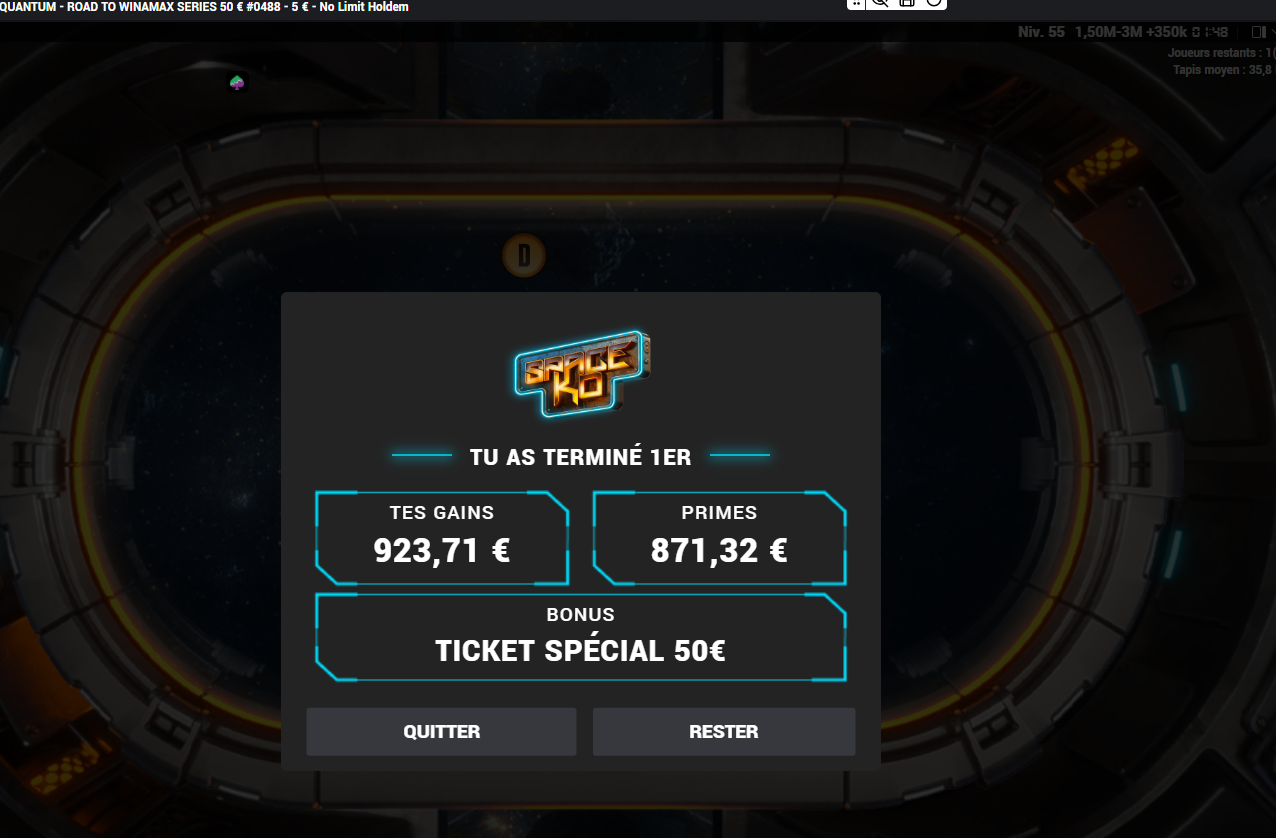
Task: Click the circular icon in snipping toolbar
Action: click(x=933, y=3)
